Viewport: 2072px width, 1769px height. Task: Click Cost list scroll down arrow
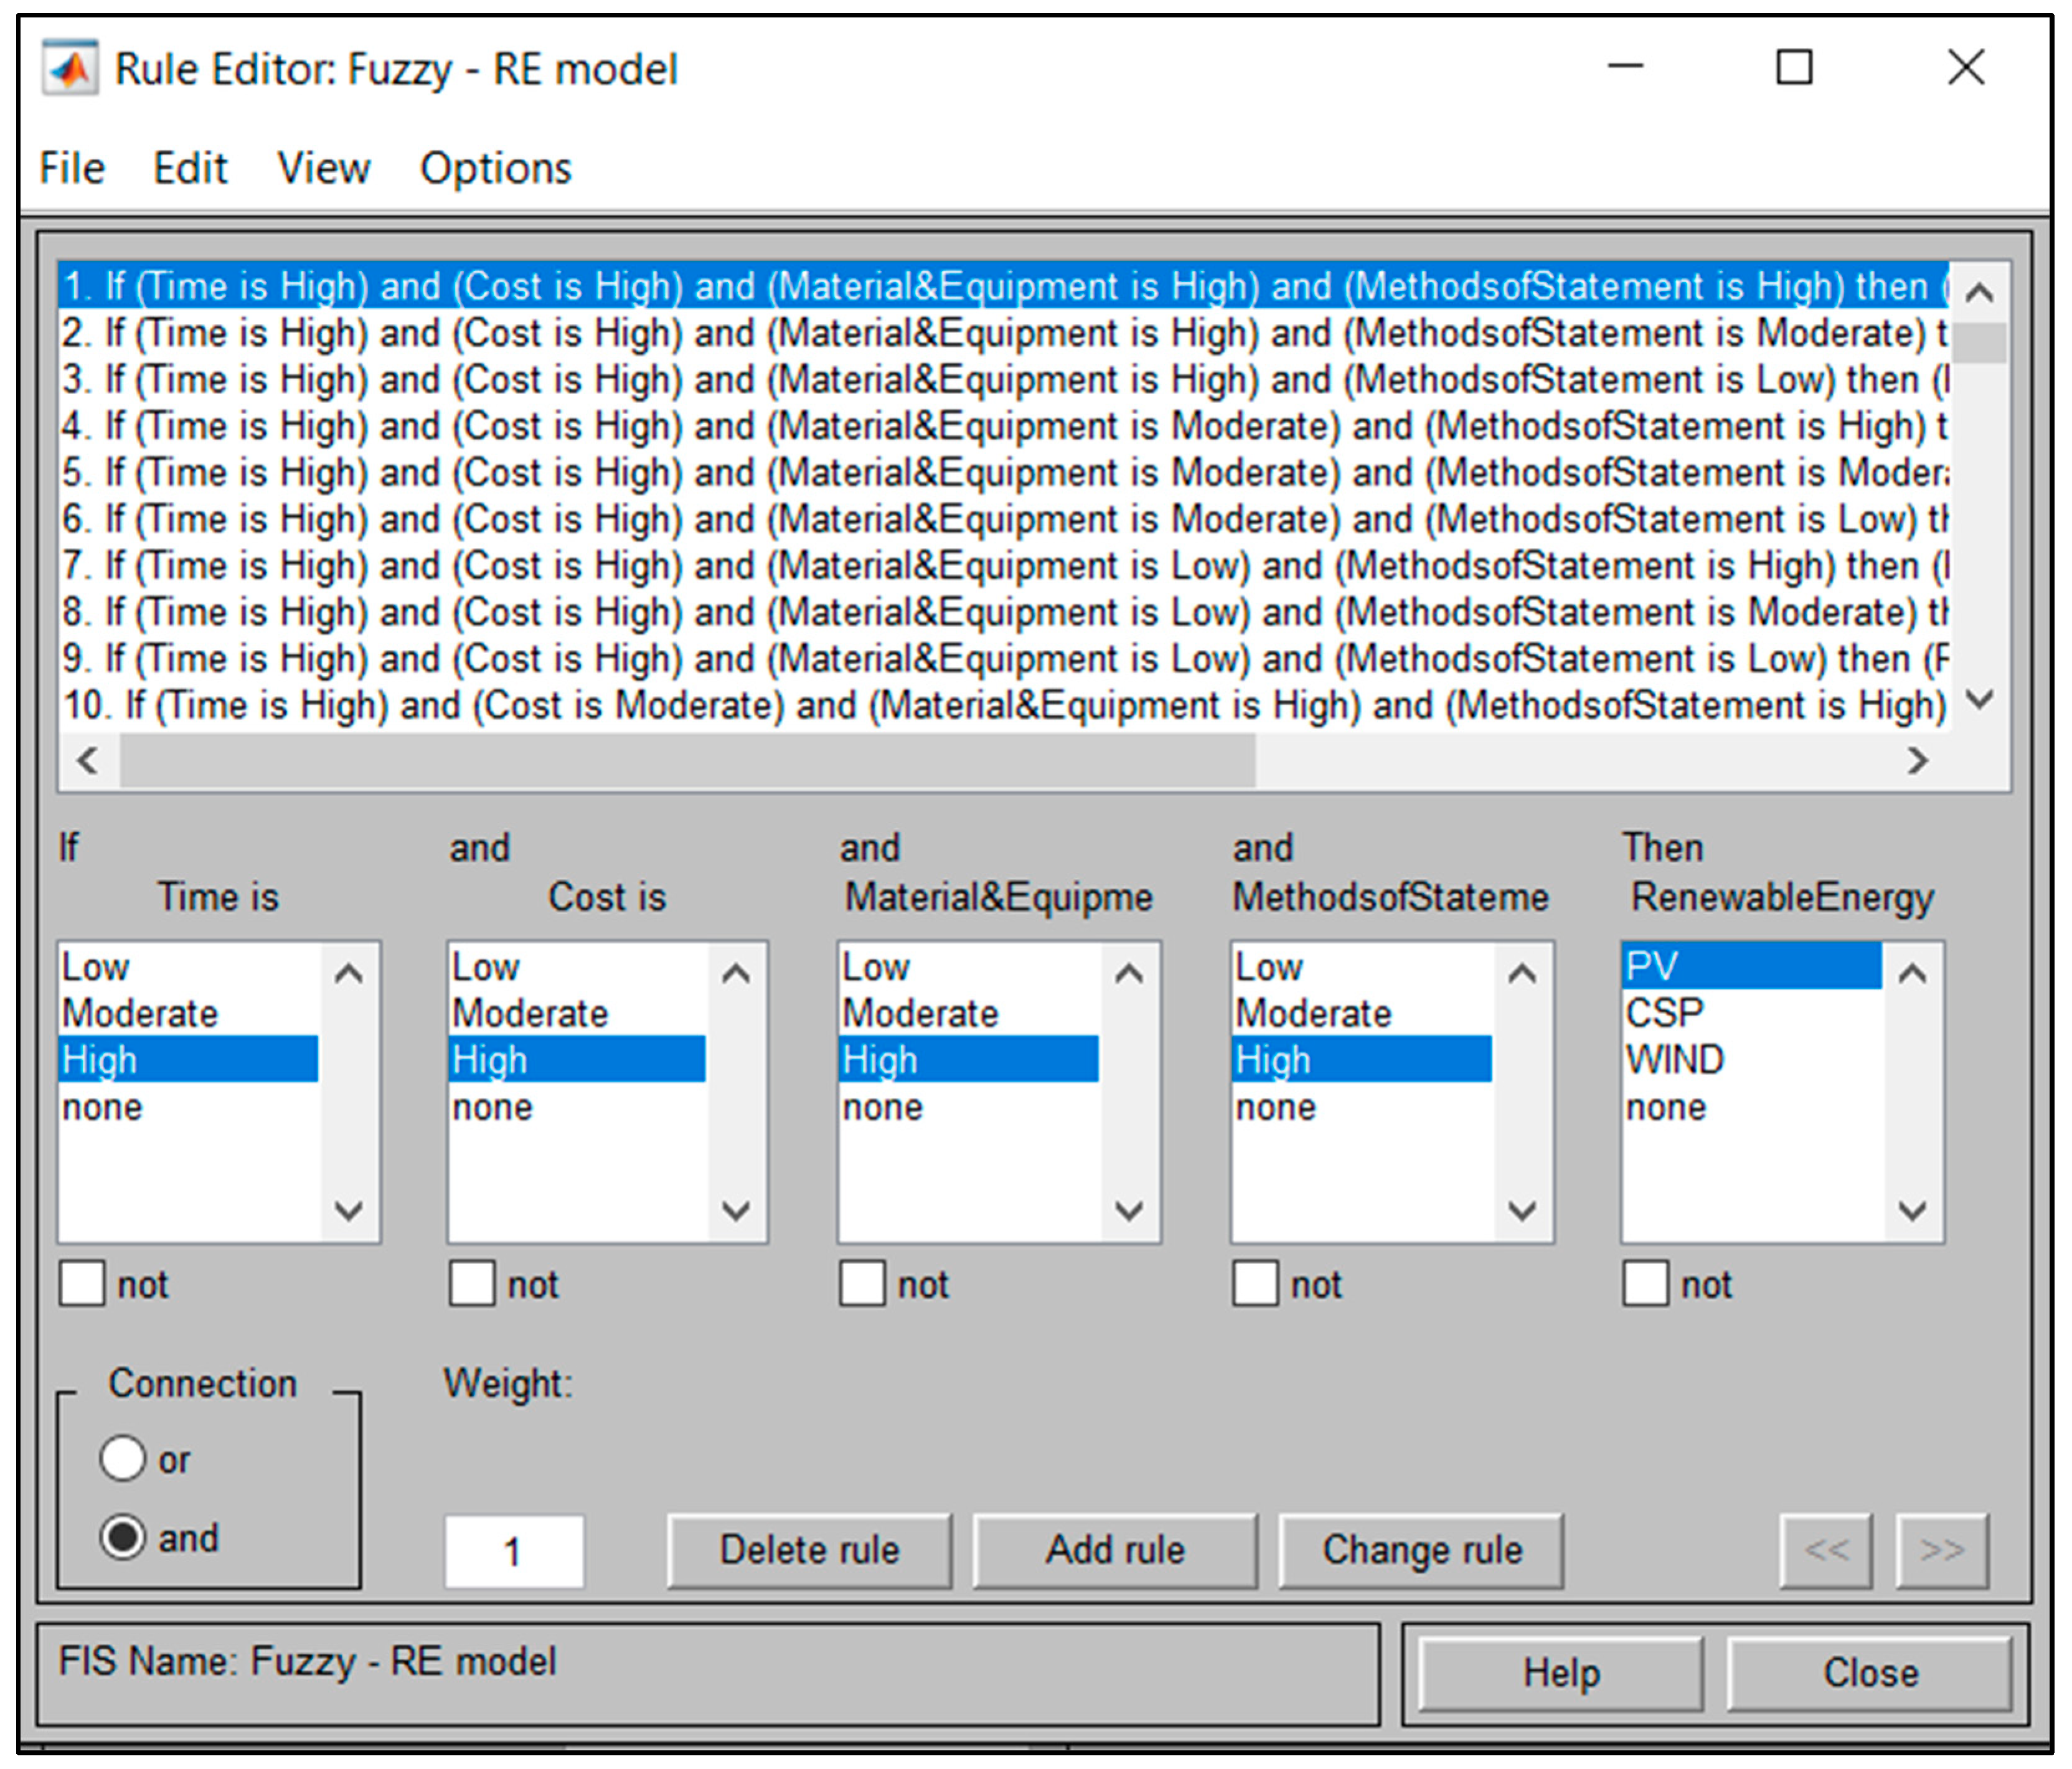click(737, 1211)
